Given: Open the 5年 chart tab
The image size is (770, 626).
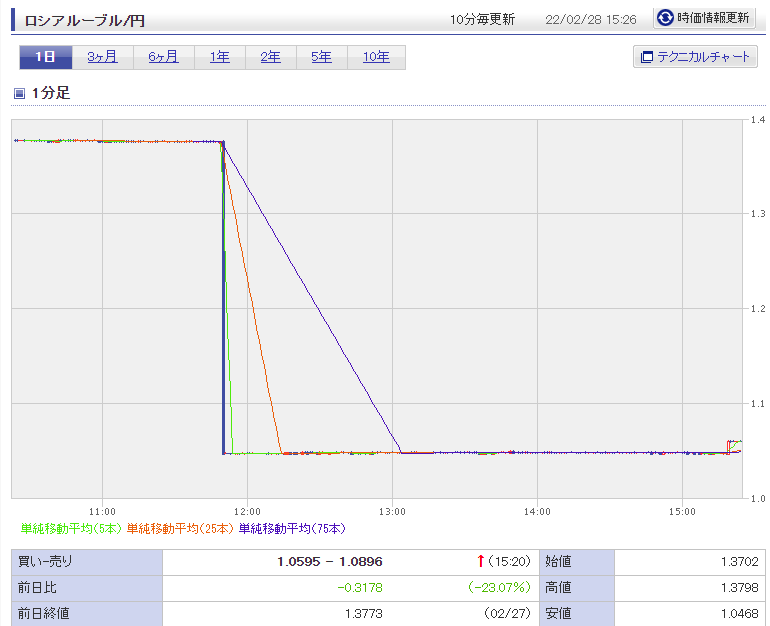Looking at the screenshot, I should [x=322, y=57].
